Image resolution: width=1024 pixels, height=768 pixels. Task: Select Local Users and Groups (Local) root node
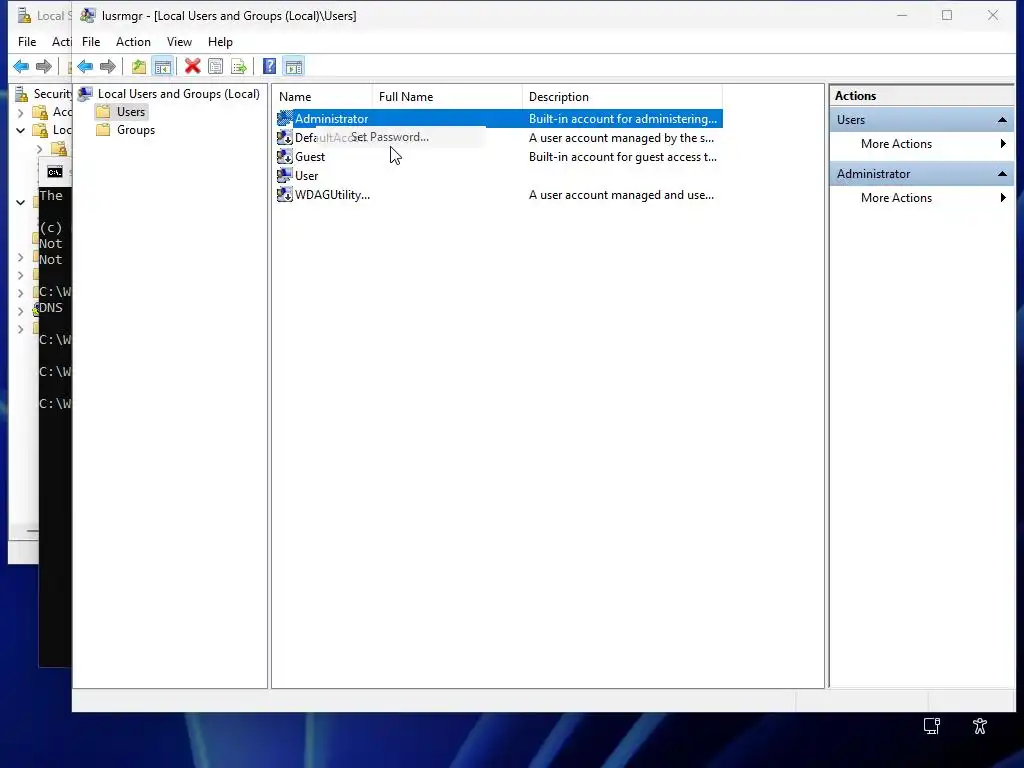pos(178,94)
